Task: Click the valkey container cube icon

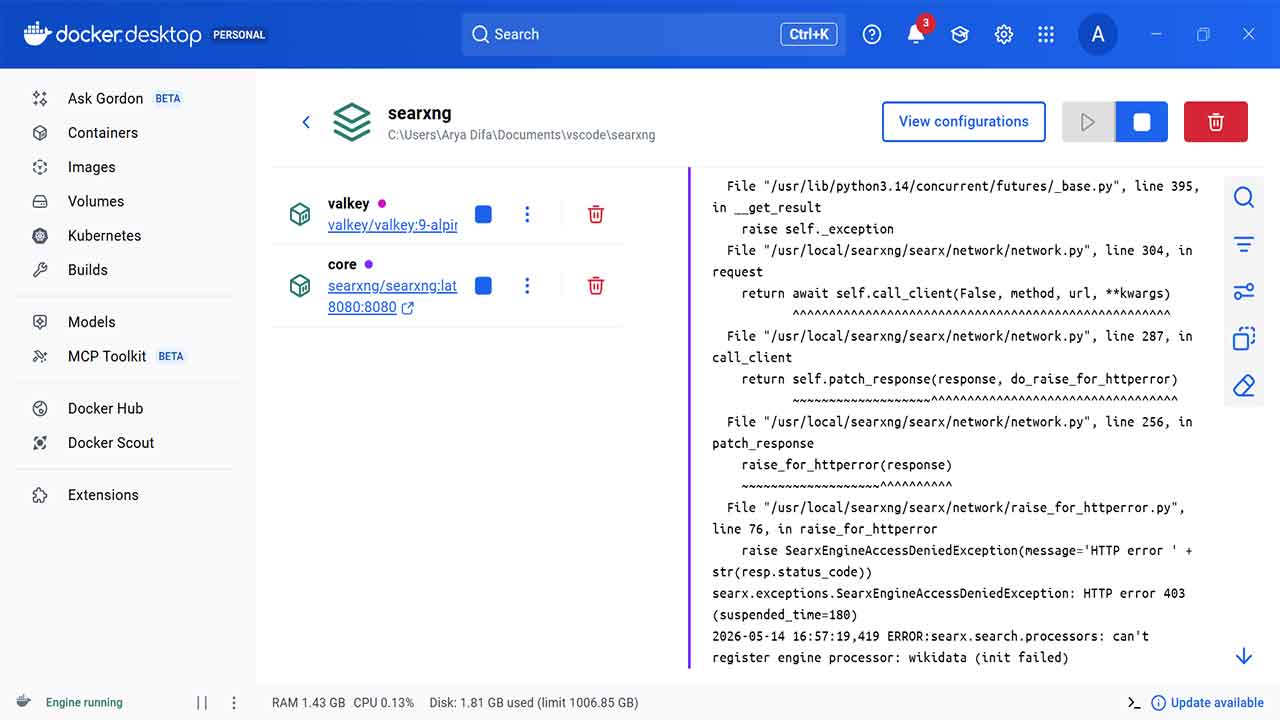Action: click(x=300, y=214)
